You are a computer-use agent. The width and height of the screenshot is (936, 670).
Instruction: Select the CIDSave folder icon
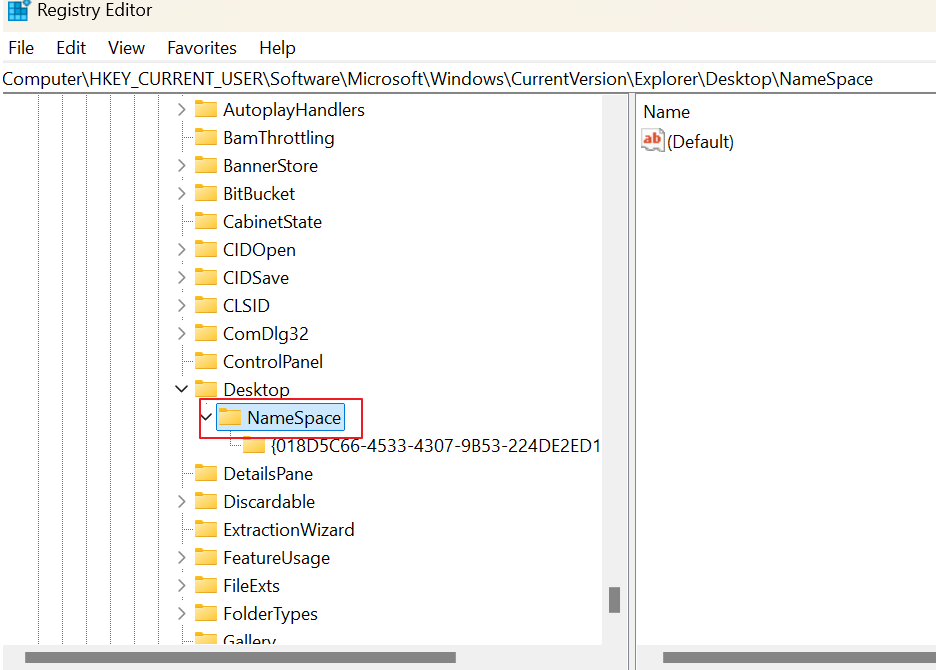(206, 277)
